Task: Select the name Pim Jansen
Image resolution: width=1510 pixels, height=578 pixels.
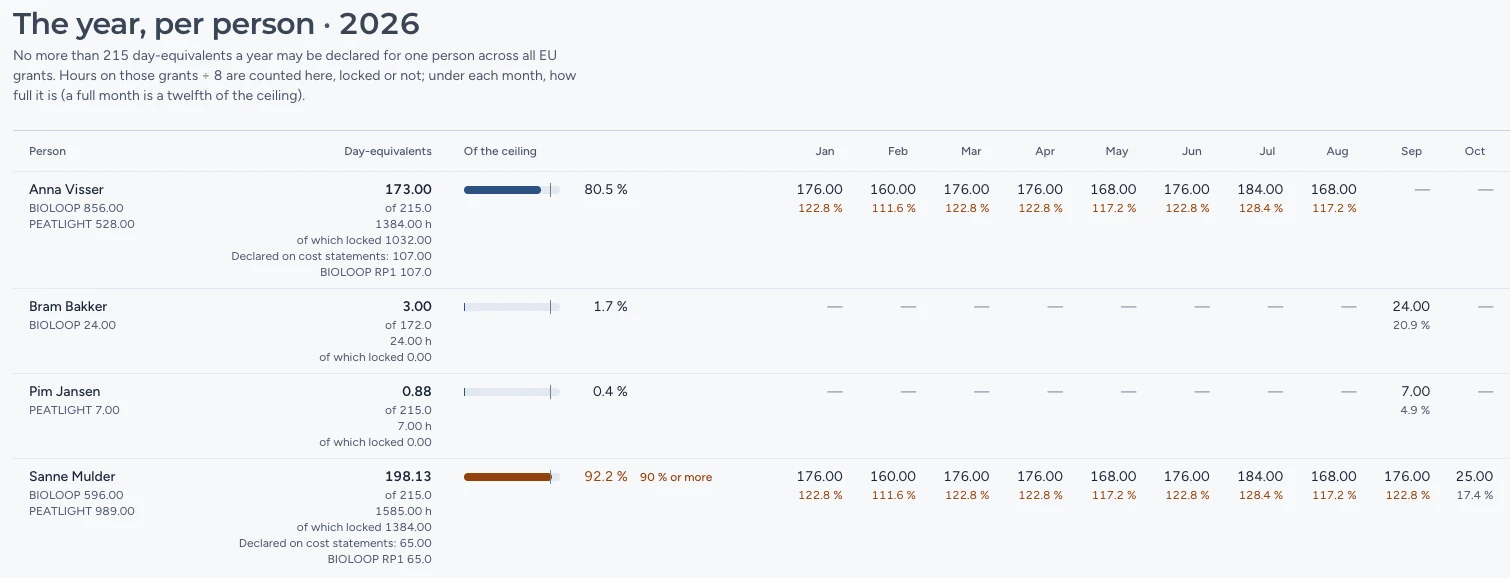Action: click(x=65, y=391)
